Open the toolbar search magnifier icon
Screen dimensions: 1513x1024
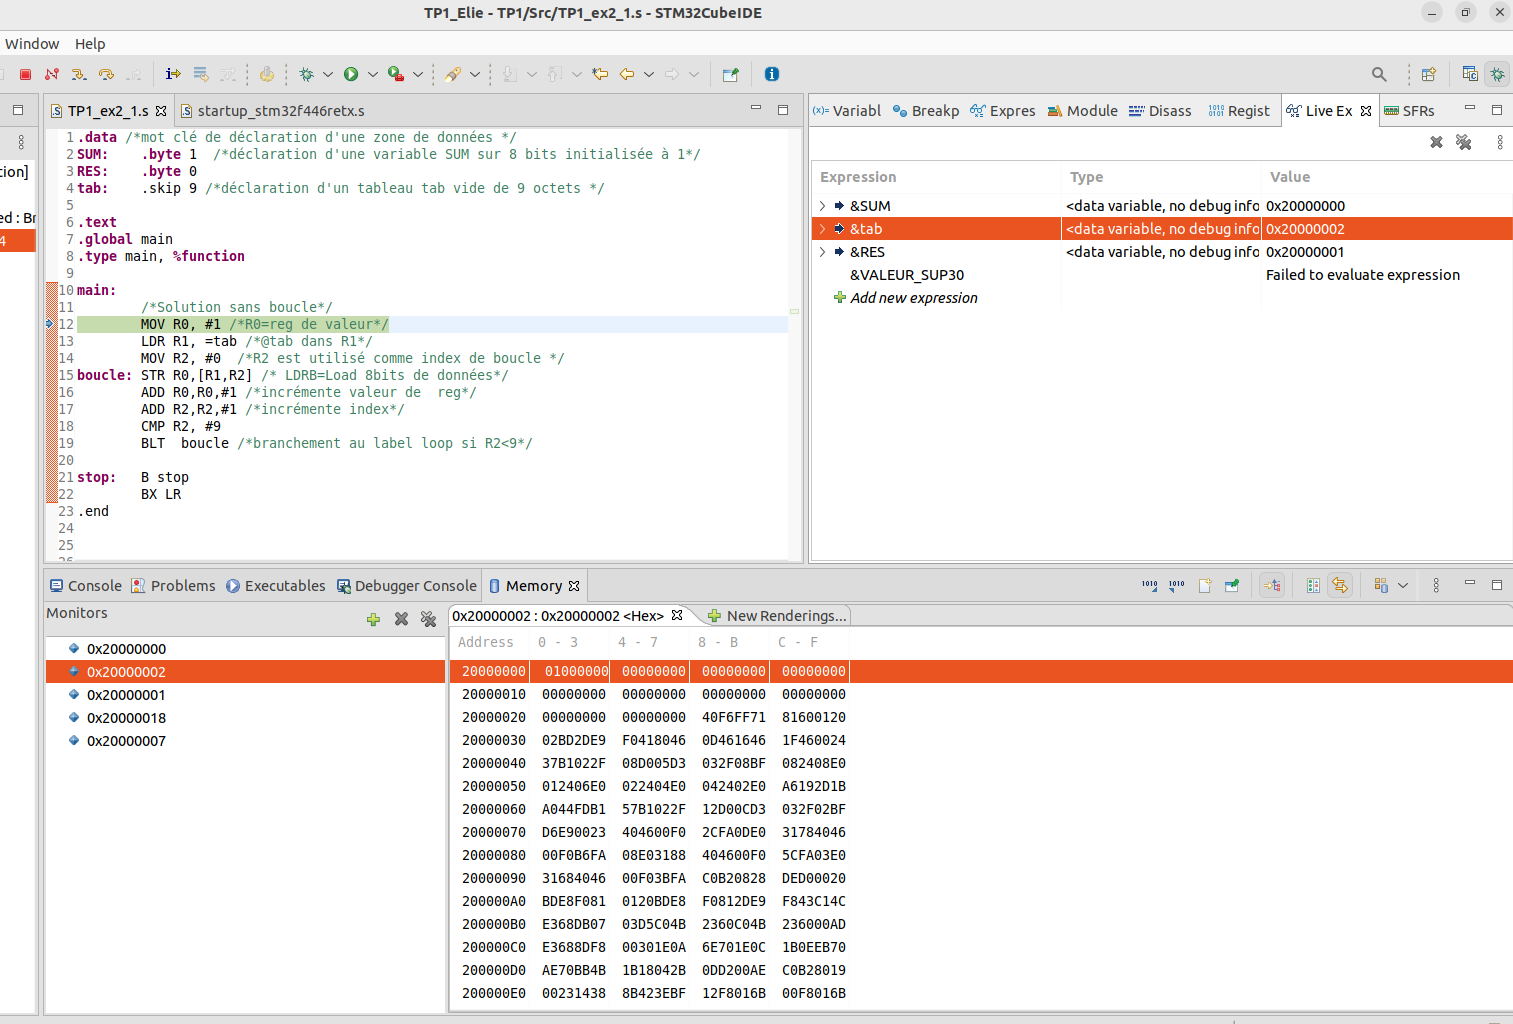pos(1379,74)
